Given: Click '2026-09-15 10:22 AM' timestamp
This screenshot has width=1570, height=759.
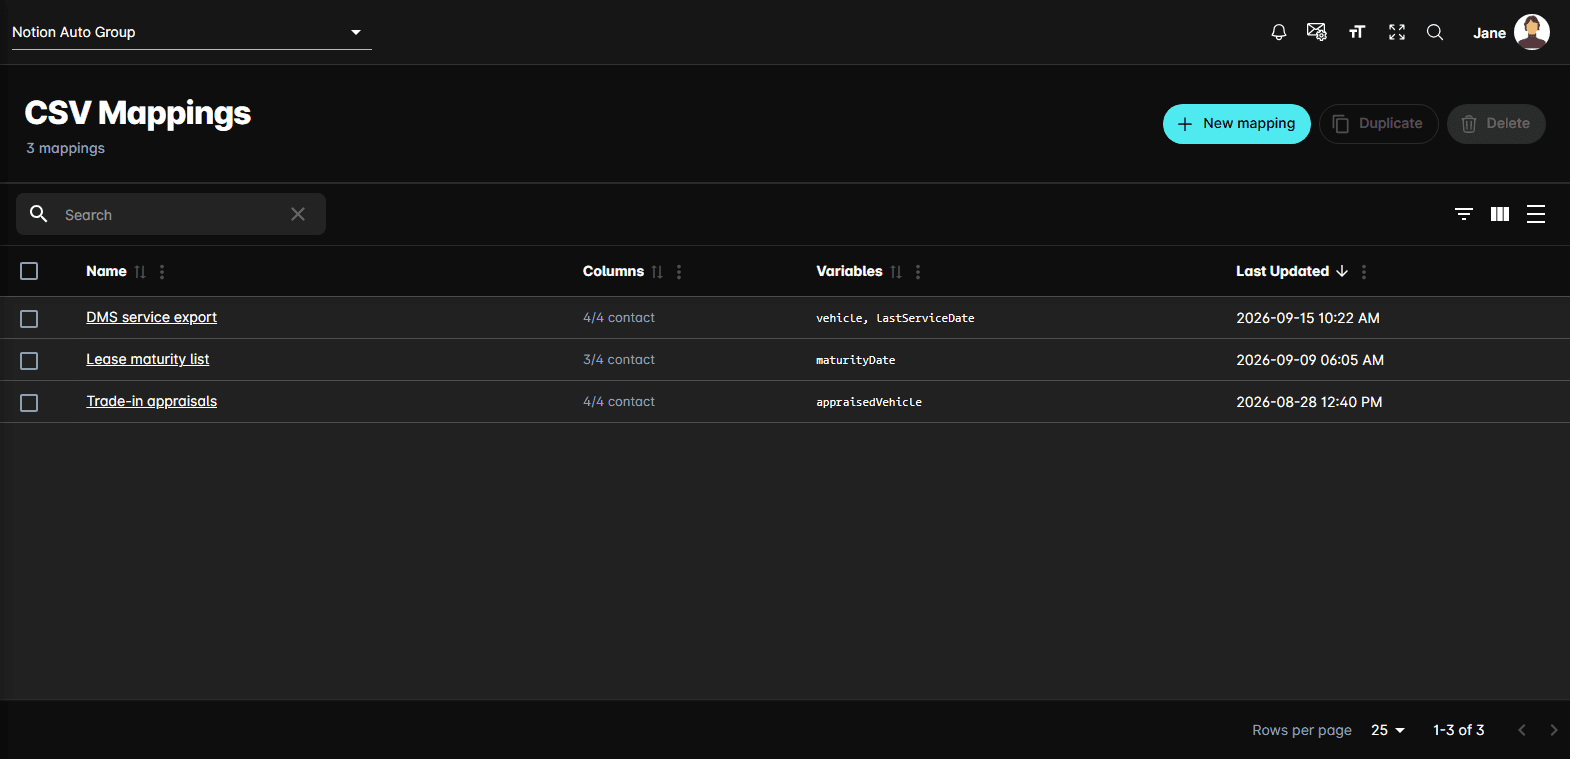Looking at the screenshot, I should point(1308,318).
